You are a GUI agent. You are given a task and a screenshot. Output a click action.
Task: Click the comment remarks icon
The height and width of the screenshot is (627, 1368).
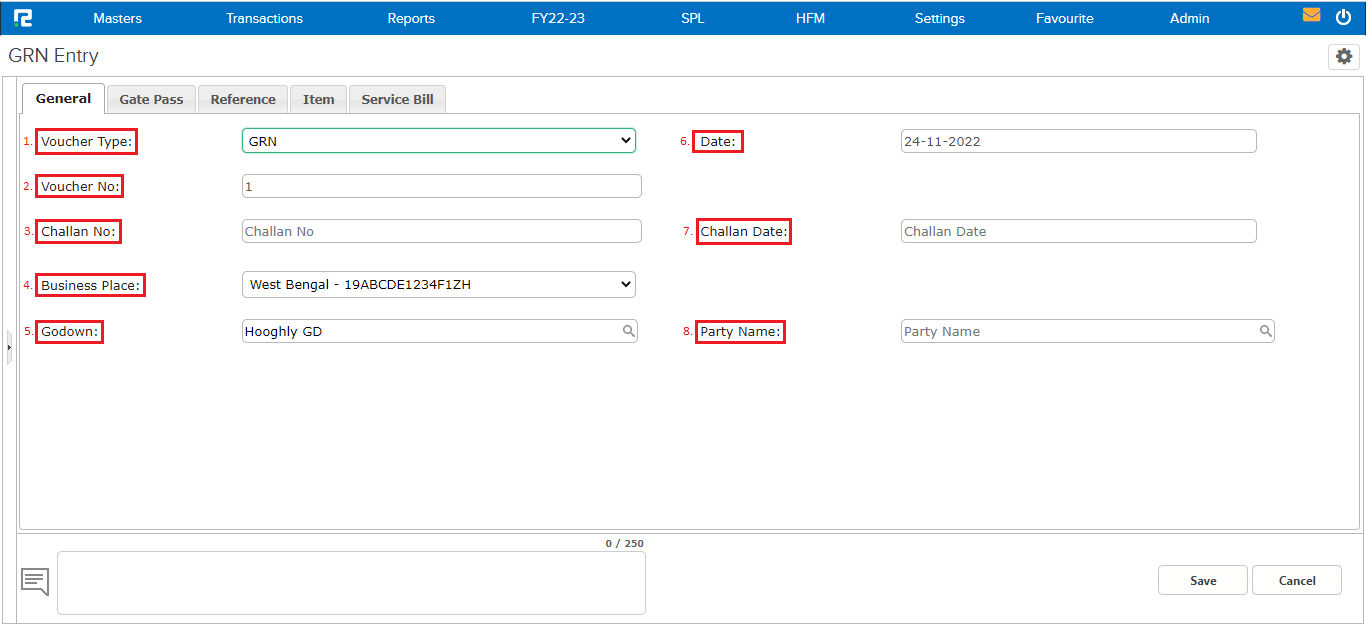35,581
